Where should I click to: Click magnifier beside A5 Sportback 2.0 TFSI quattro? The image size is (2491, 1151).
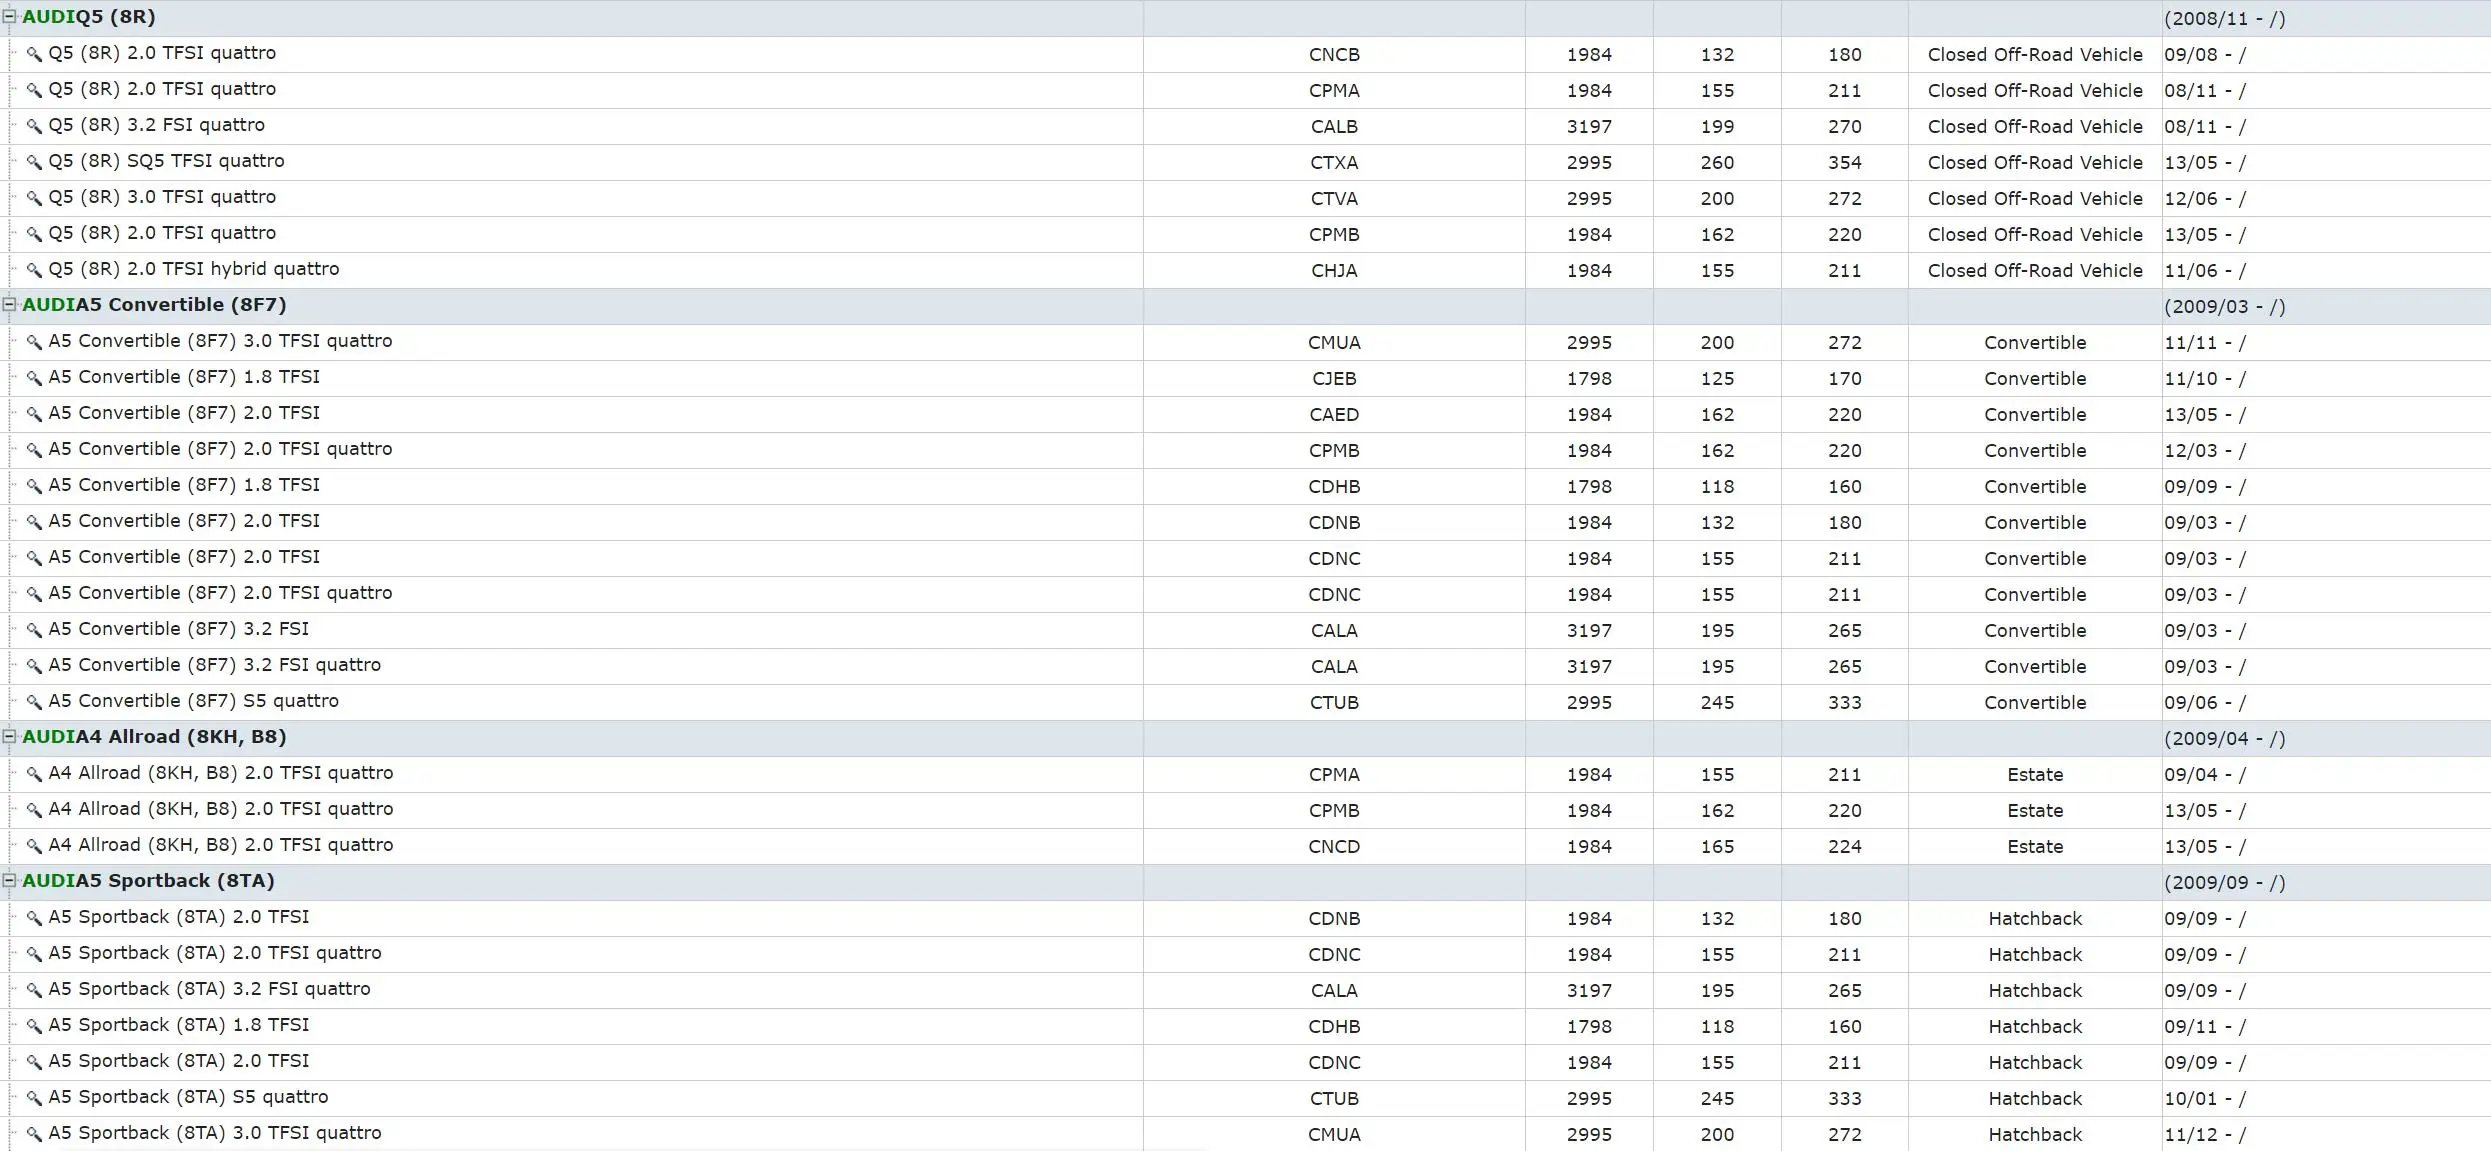tap(34, 955)
